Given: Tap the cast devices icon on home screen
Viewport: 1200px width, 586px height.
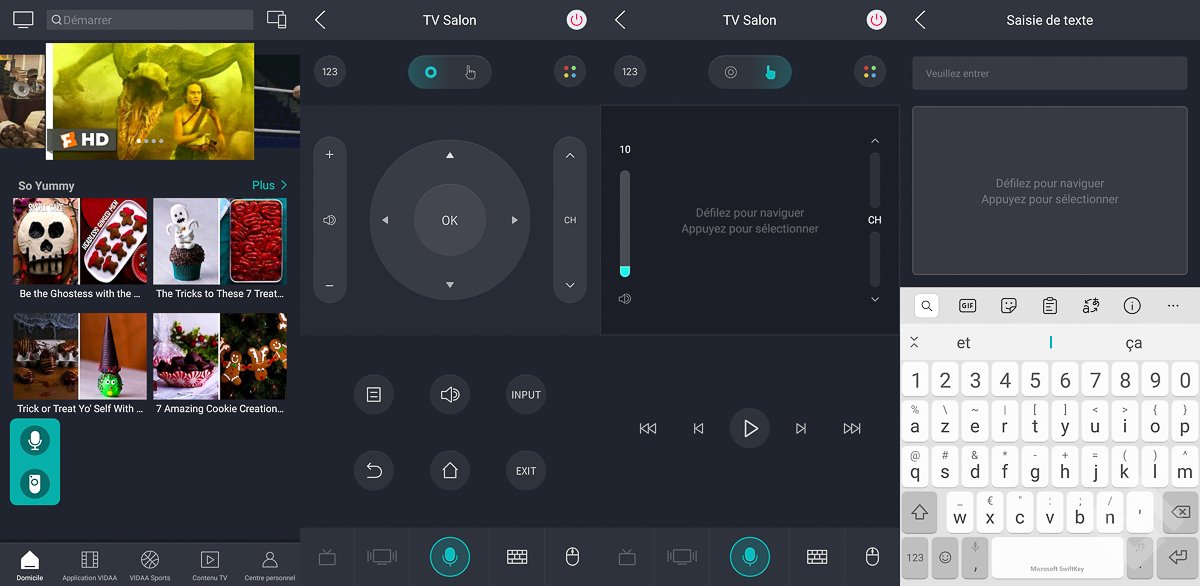Looking at the screenshot, I should 277,20.
